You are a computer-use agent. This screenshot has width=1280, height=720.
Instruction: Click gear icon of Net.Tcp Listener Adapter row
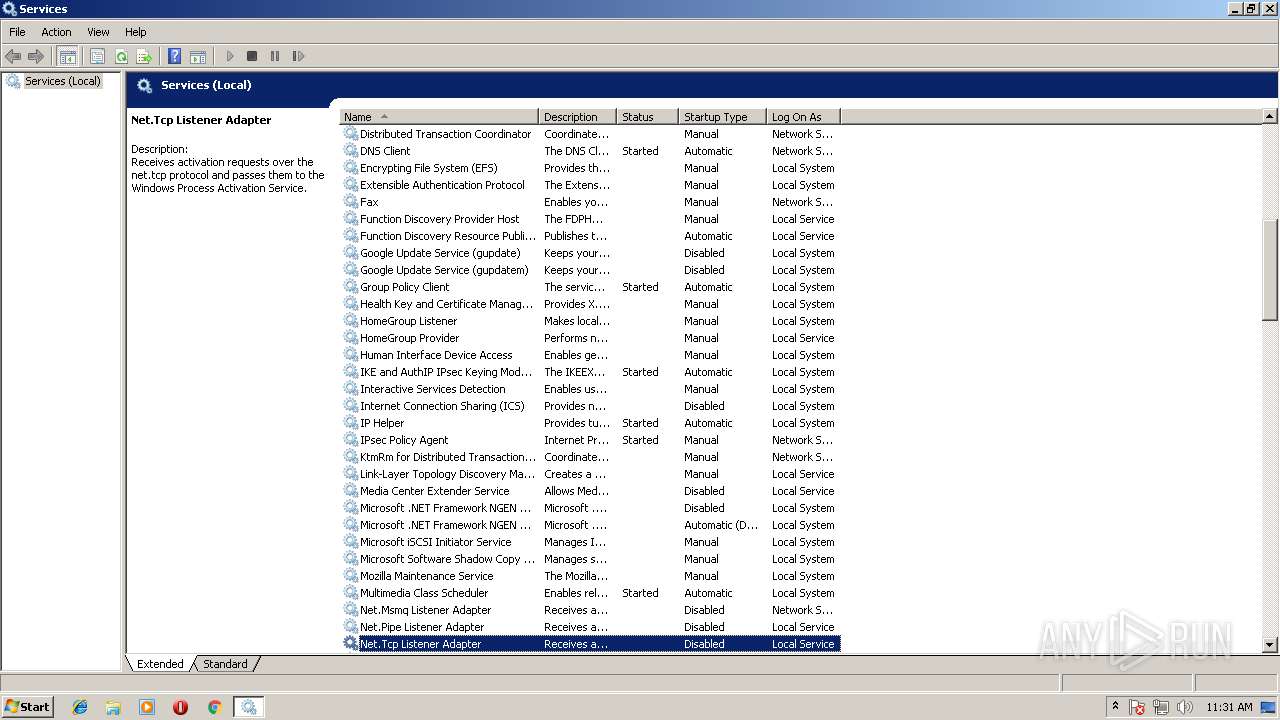(350, 643)
